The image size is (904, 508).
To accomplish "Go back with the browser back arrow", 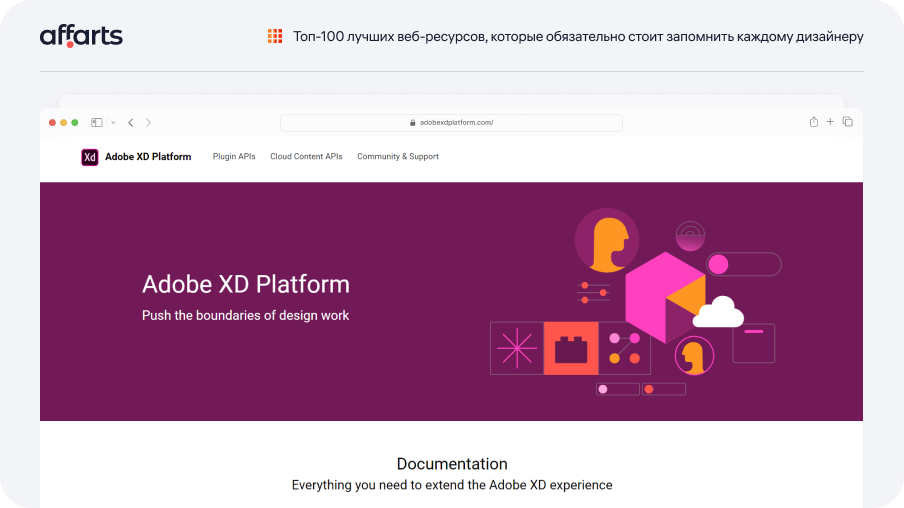I will [x=131, y=122].
